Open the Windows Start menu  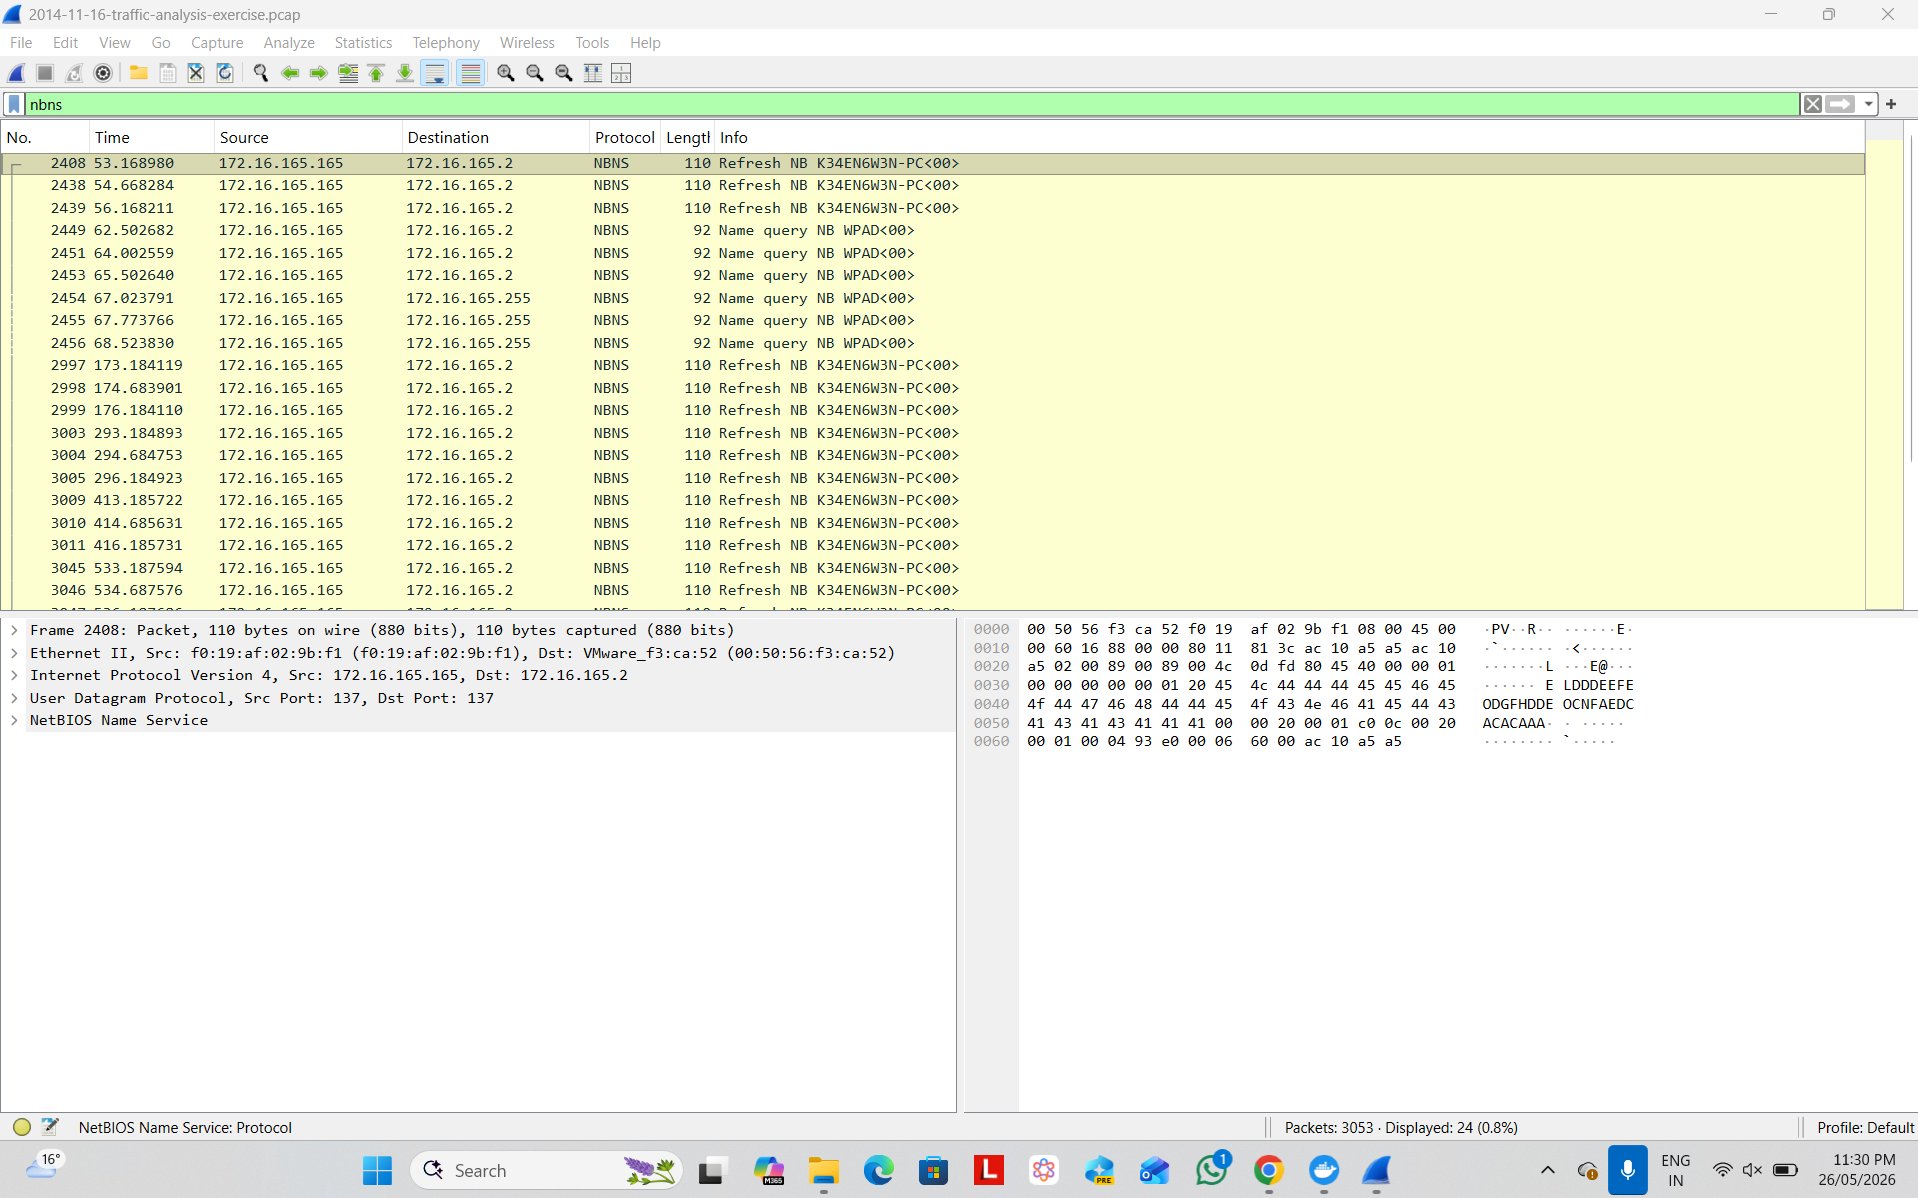pos(377,1170)
